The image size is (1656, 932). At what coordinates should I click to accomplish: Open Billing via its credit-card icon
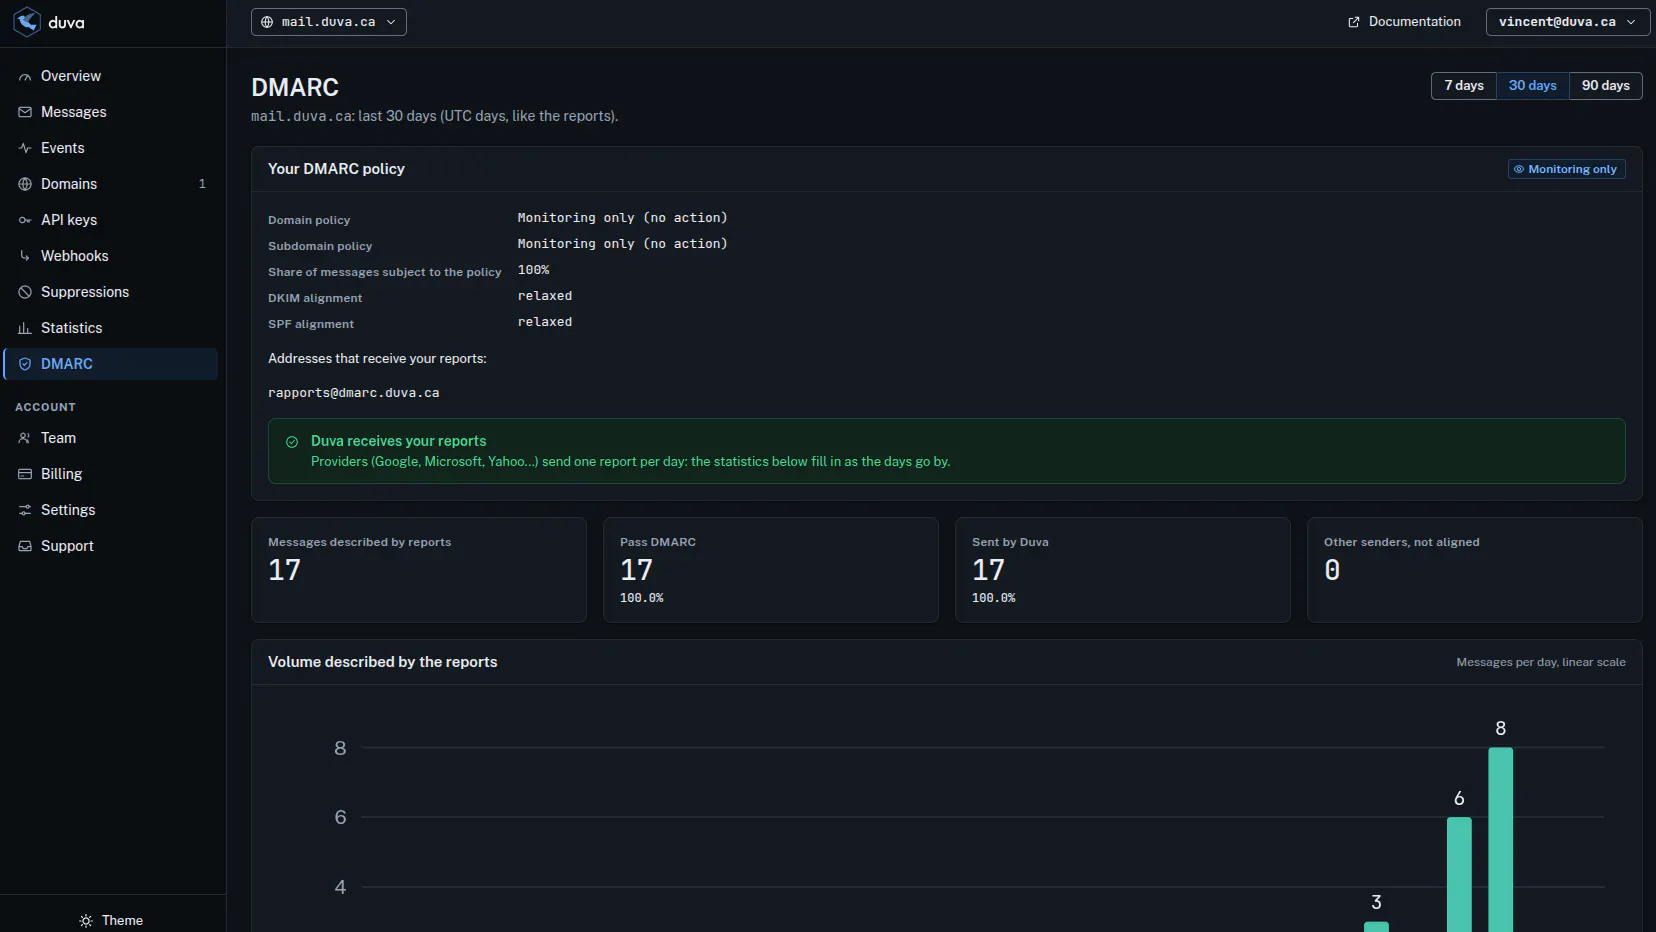coord(25,474)
